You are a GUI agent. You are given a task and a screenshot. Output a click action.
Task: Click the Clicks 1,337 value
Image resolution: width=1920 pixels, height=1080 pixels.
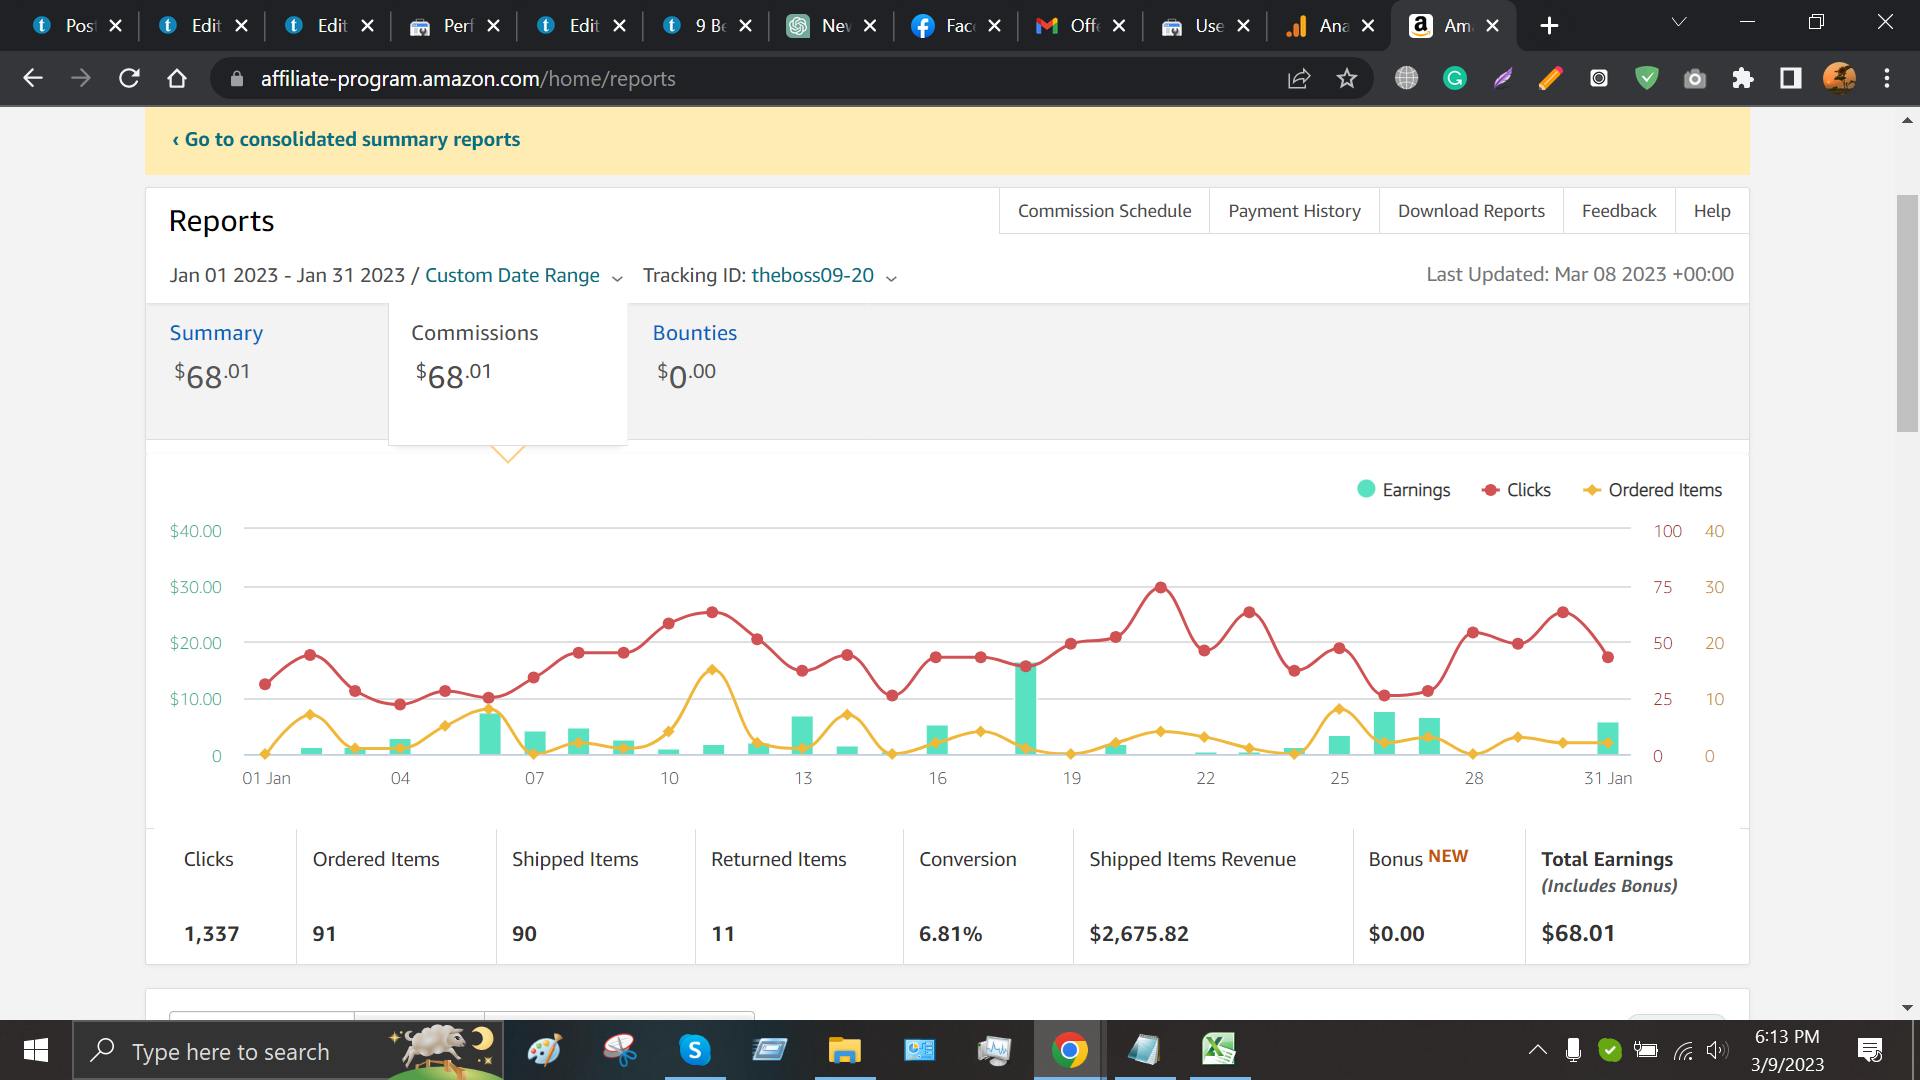click(212, 934)
